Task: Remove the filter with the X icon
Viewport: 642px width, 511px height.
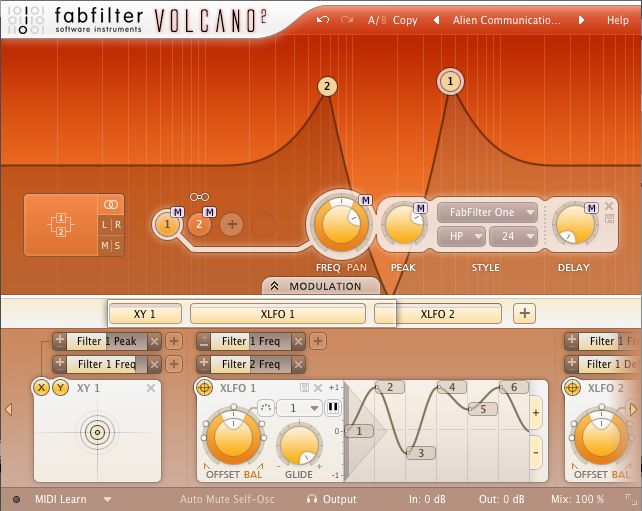Action: tap(609, 206)
